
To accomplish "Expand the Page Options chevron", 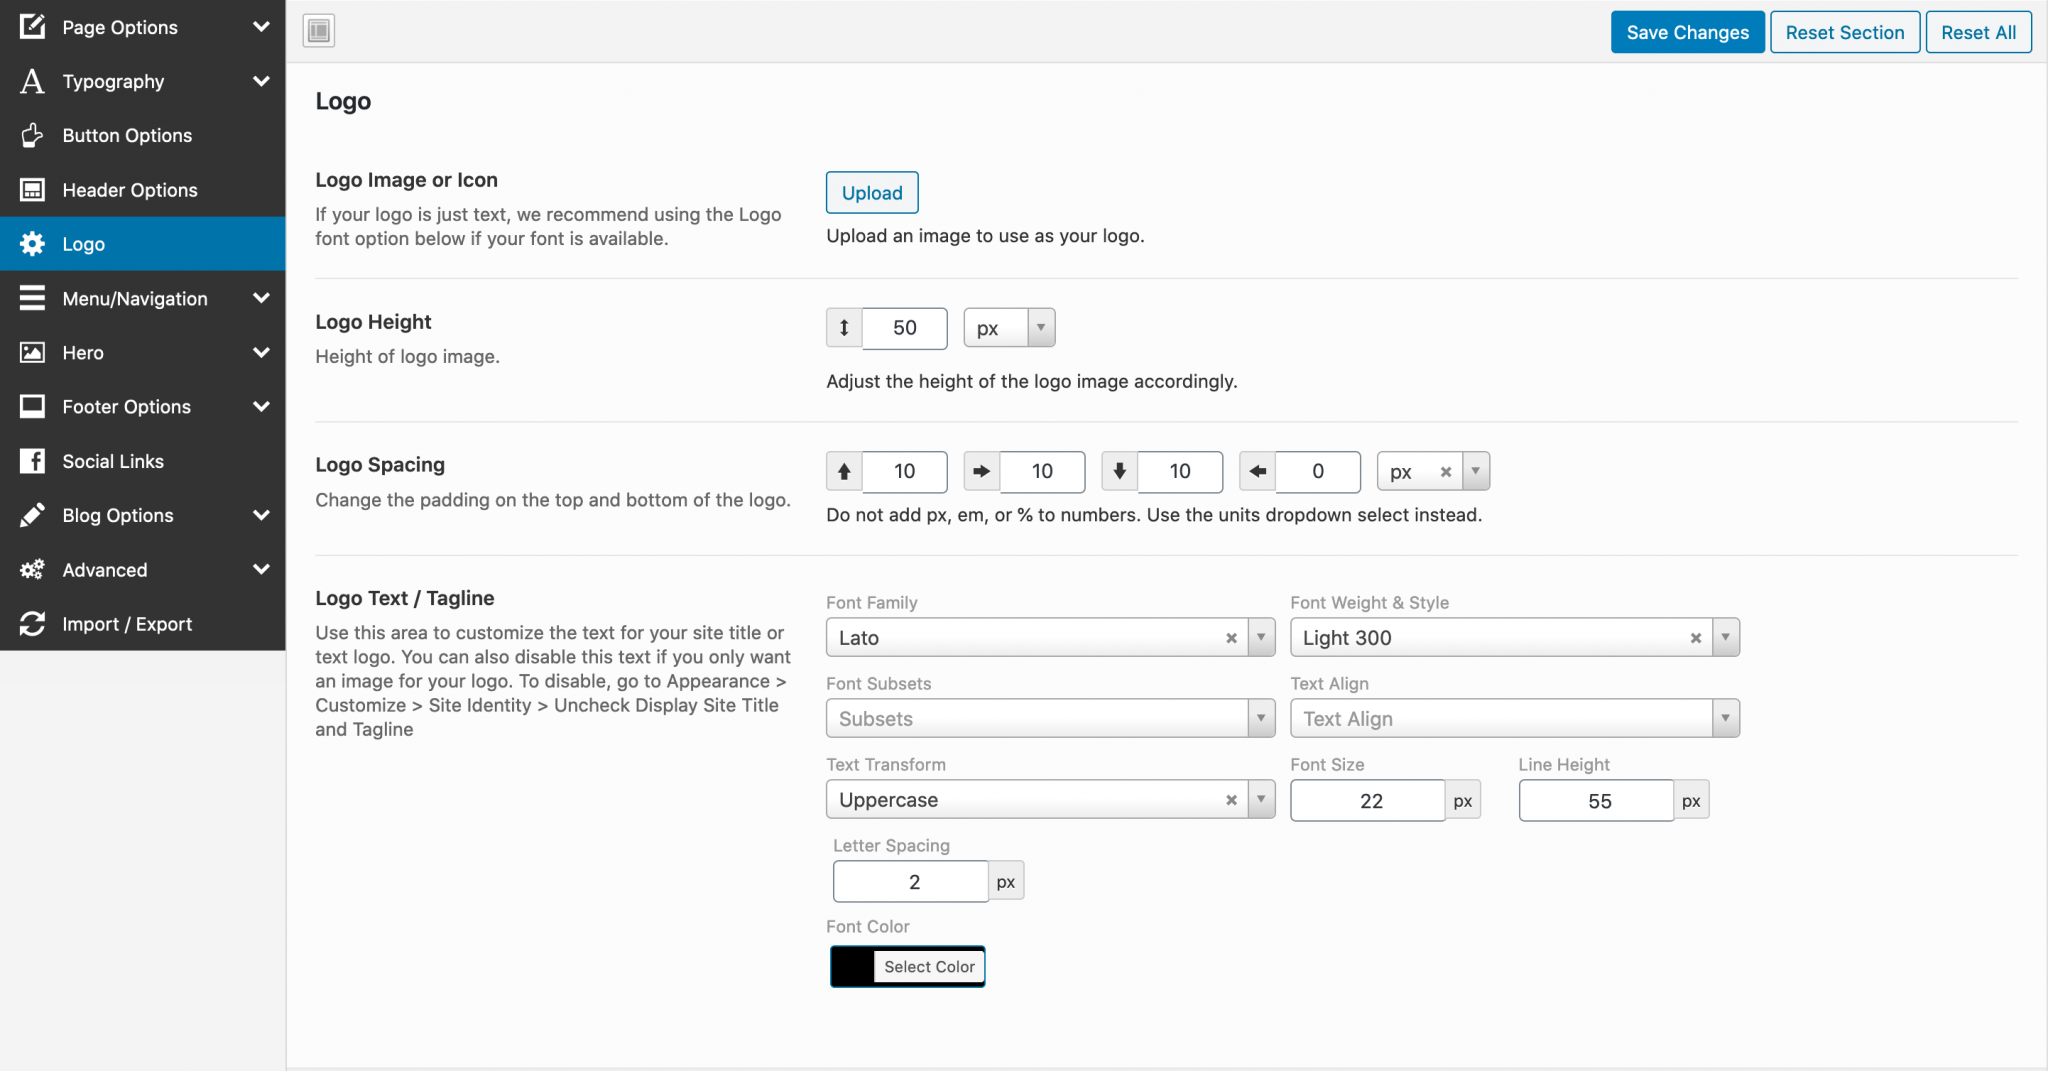I will pos(261,27).
